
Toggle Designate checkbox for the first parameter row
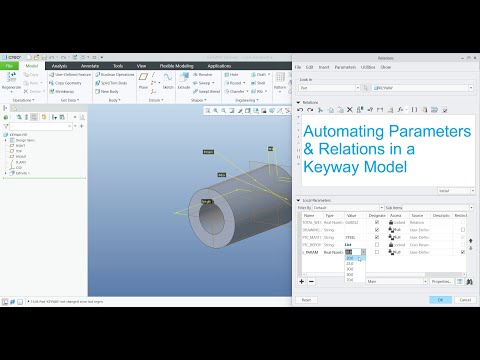[x=377, y=222]
